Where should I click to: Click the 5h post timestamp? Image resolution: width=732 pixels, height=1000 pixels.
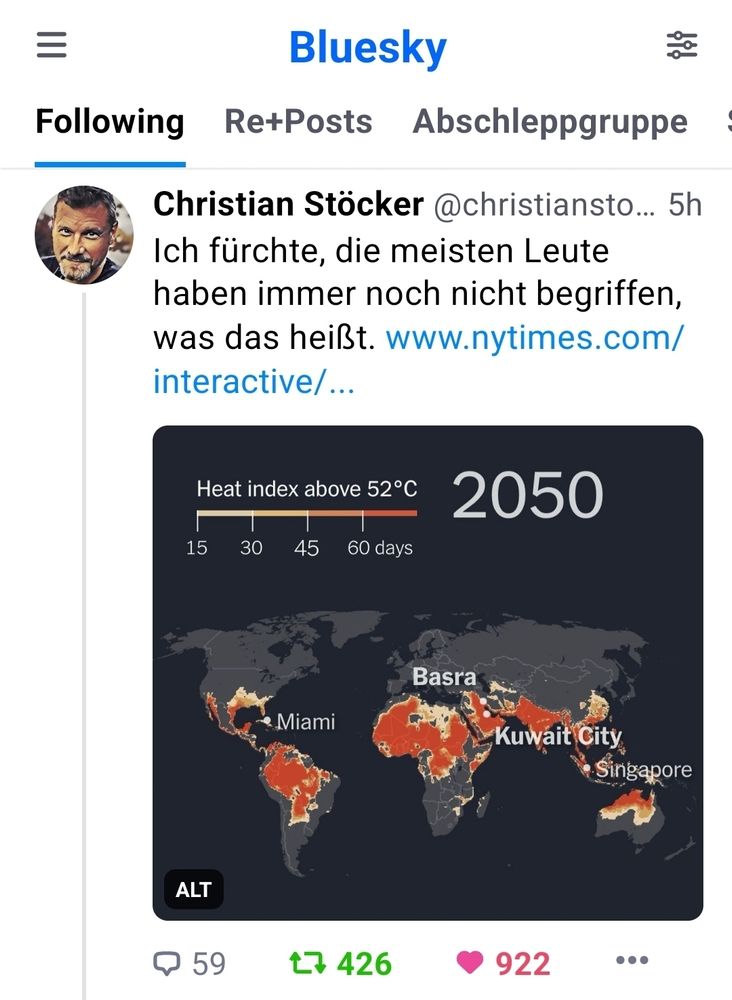pyautogui.click(x=685, y=205)
